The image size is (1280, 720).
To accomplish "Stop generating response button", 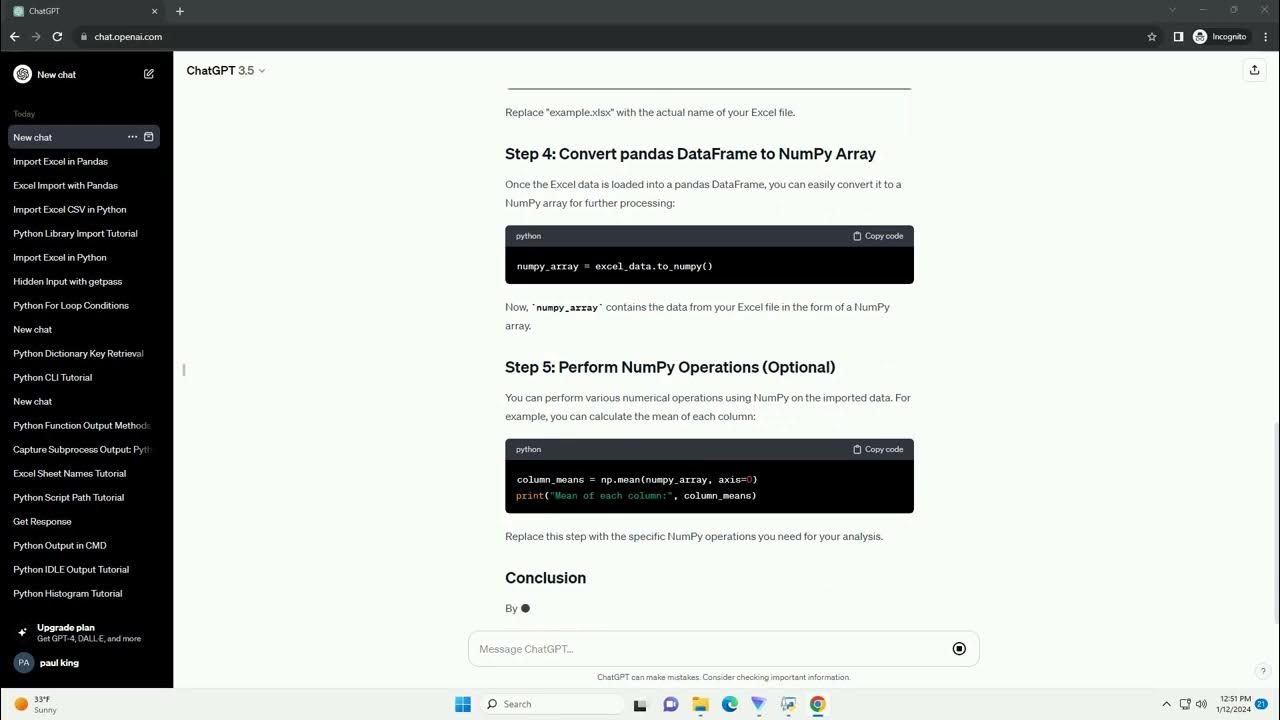I will (959, 649).
